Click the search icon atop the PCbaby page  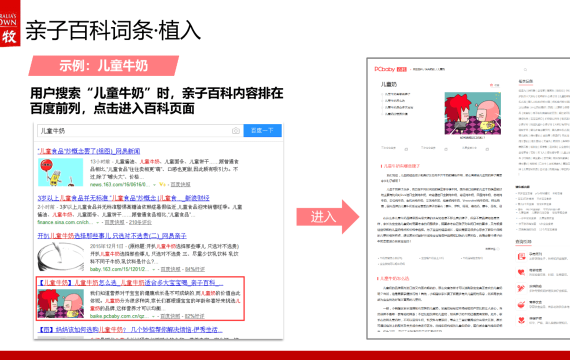525,69
